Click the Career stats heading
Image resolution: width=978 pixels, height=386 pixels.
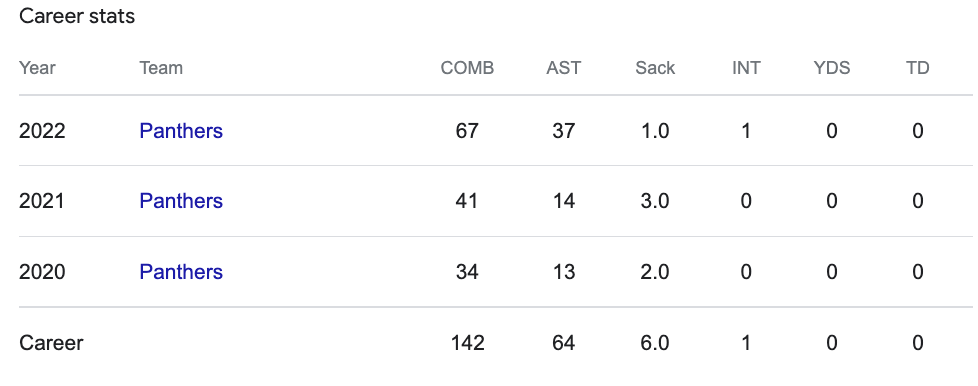(77, 16)
